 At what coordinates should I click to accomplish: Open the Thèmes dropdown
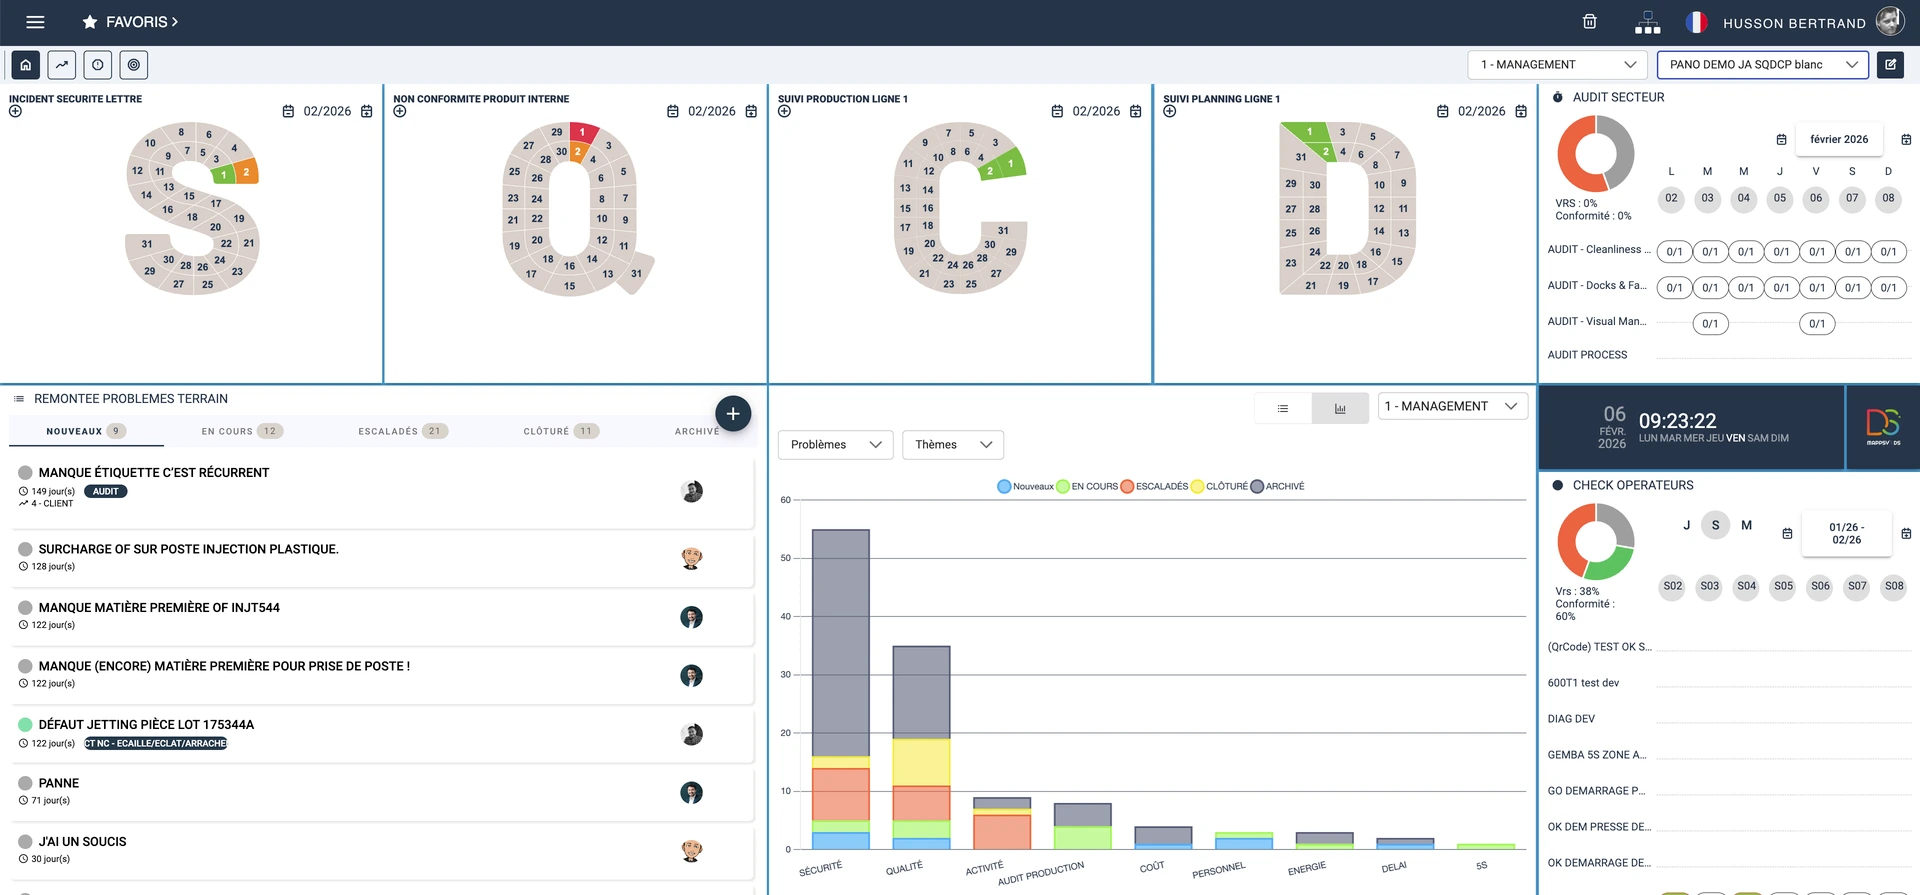pyautogui.click(x=952, y=445)
